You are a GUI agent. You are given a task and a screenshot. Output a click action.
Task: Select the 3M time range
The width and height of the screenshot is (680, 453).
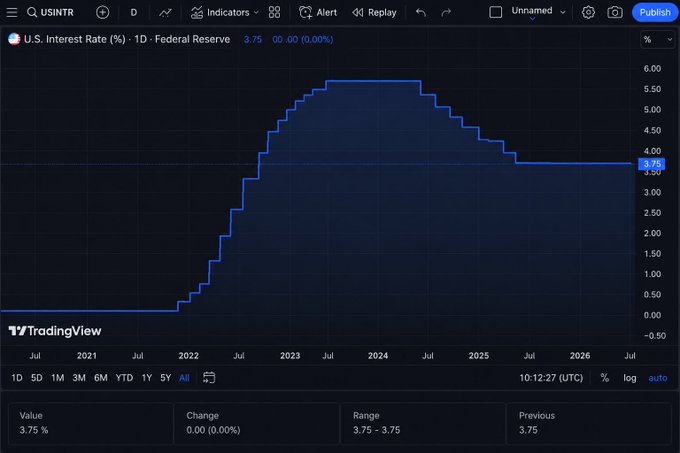tap(79, 378)
